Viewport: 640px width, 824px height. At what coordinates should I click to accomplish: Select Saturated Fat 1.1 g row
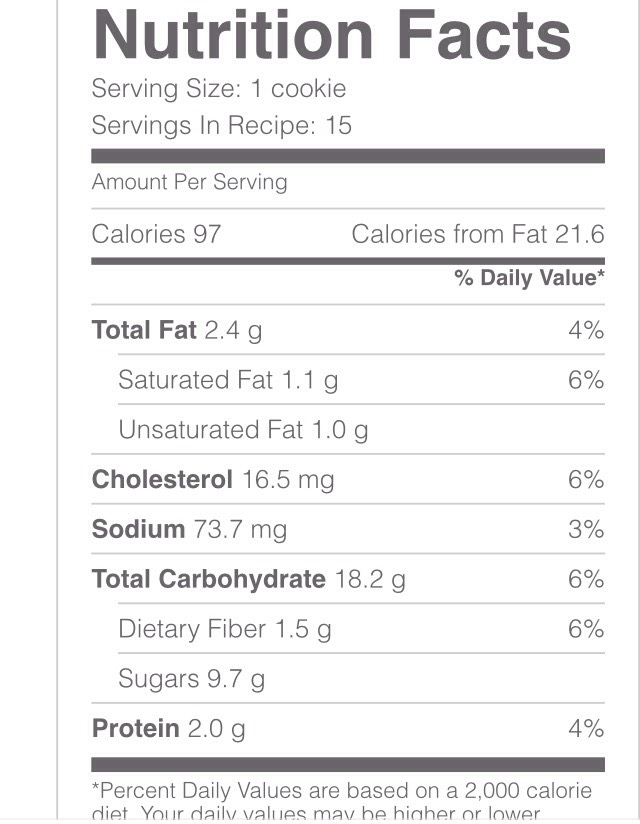coord(362,379)
